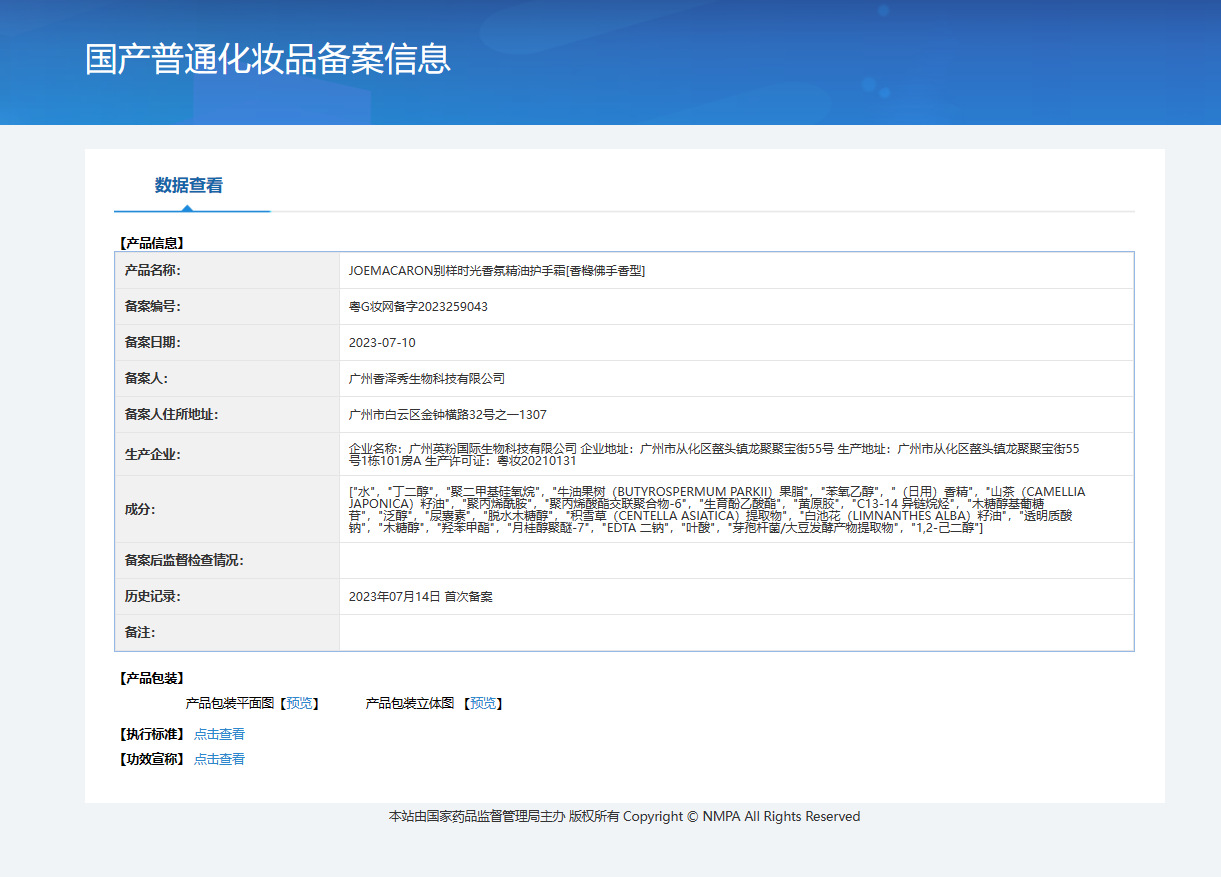Click the product name JOEMACARON别样时光香氛精油护手霜
Image resolution: width=1221 pixels, height=877 pixels.
[497, 271]
